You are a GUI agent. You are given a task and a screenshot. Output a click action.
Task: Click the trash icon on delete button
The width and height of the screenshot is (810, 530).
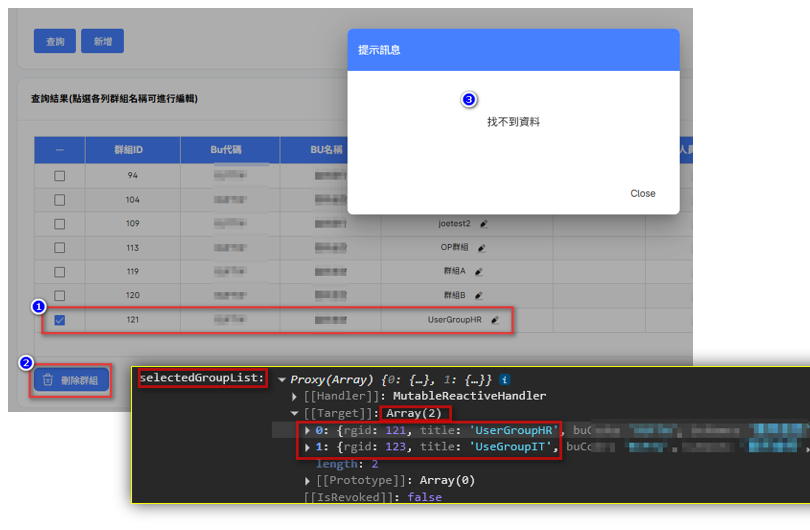click(x=48, y=380)
